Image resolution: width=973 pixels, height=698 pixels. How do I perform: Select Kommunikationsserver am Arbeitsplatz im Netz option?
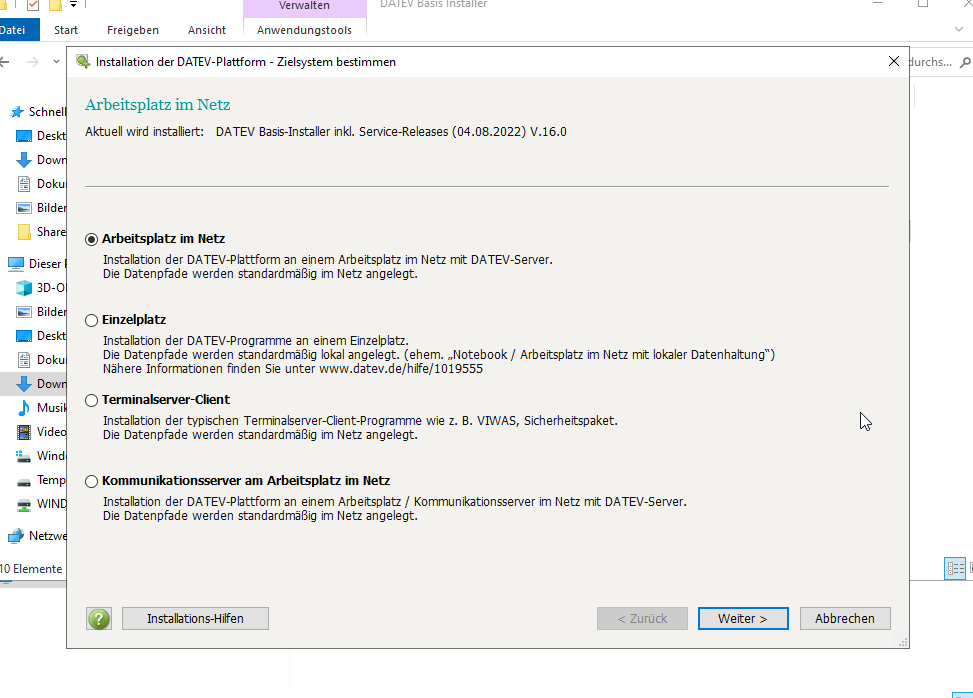92,481
